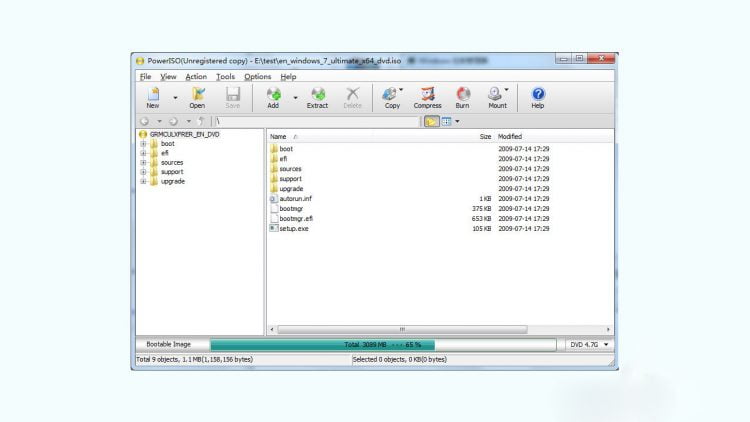Click the Up one level arrow

click(x=201, y=122)
